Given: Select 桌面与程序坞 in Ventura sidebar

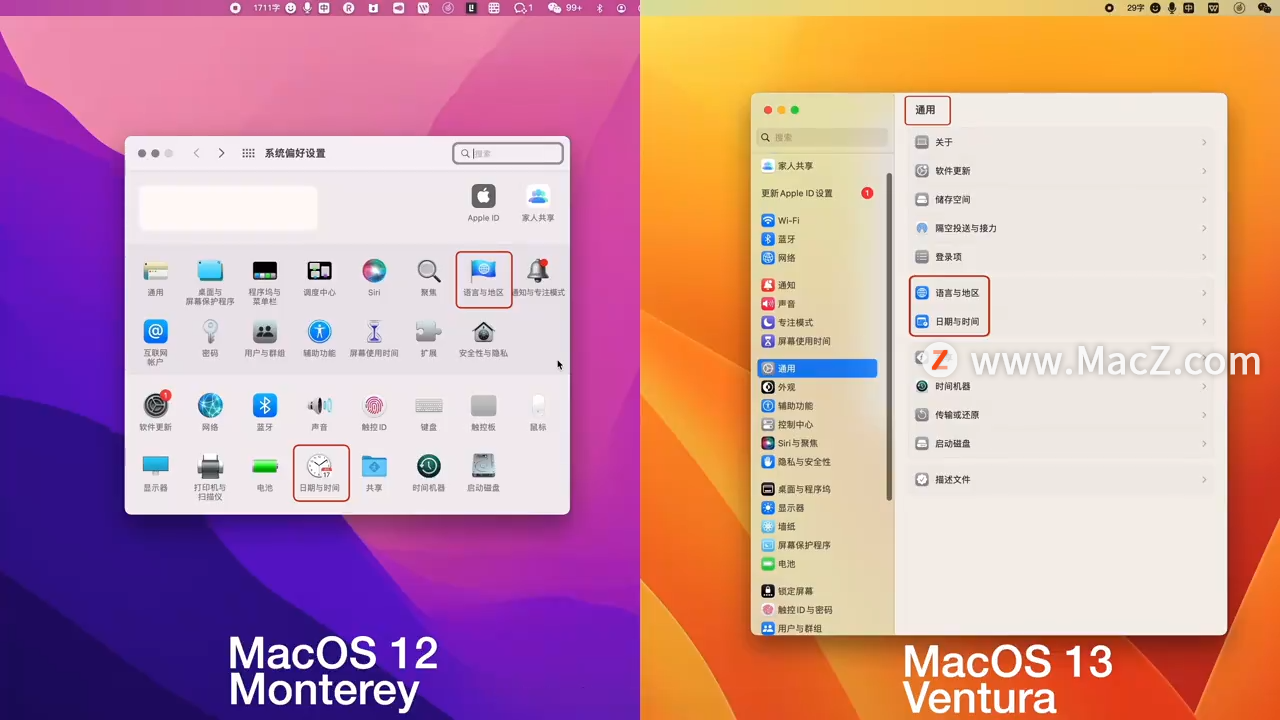Looking at the screenshot, I should point(796,489).
